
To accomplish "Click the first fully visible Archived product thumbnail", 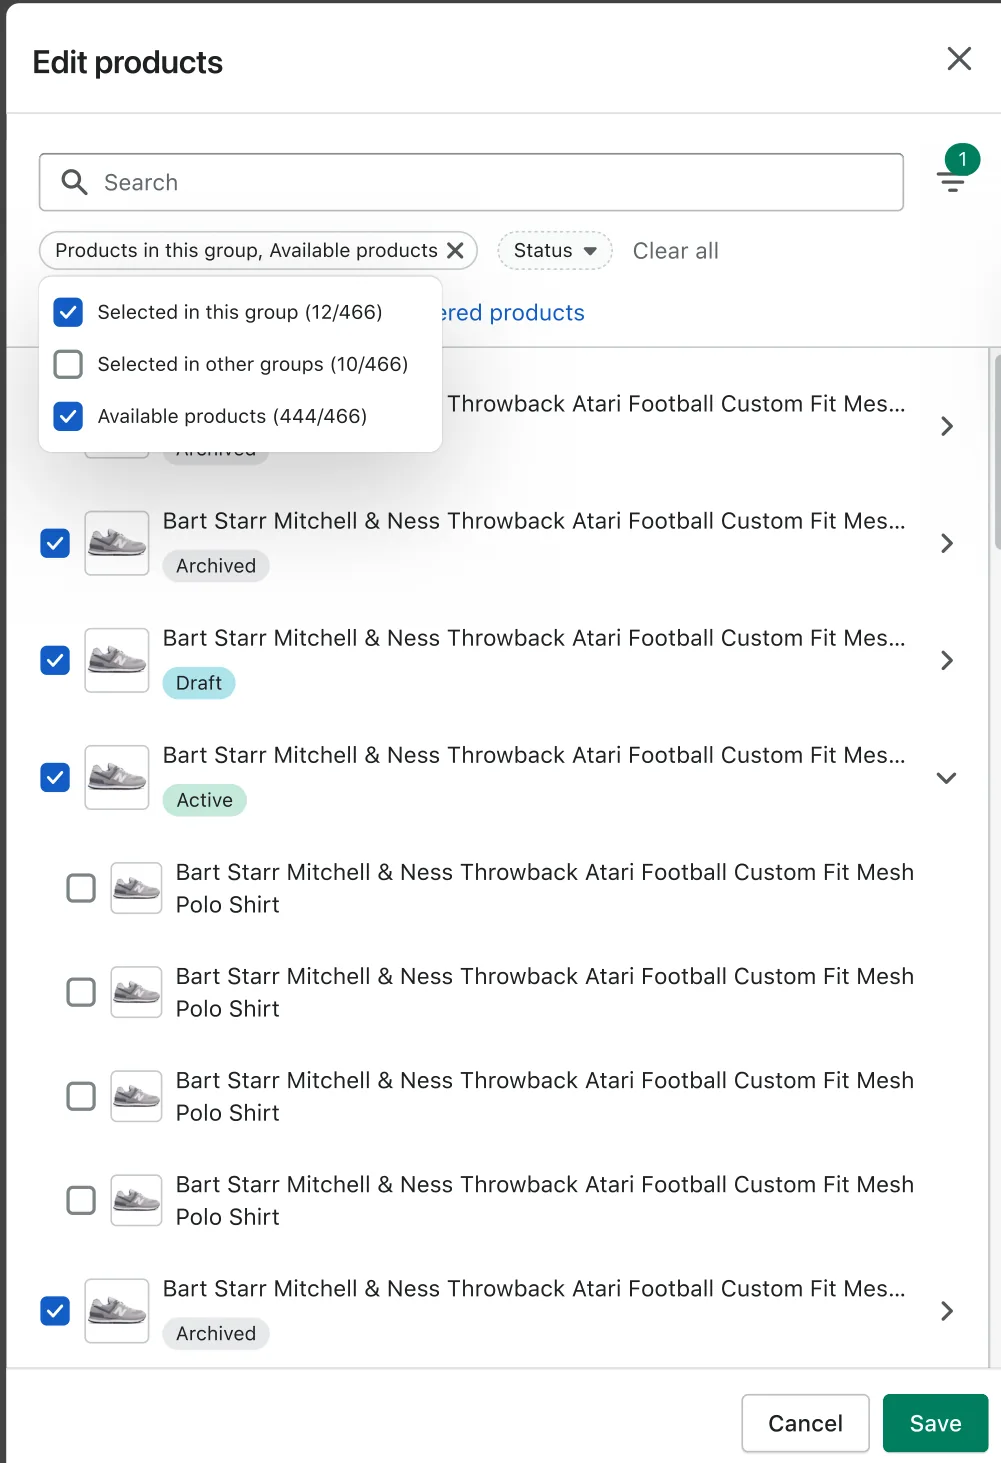I will click(x=117, y=543).
